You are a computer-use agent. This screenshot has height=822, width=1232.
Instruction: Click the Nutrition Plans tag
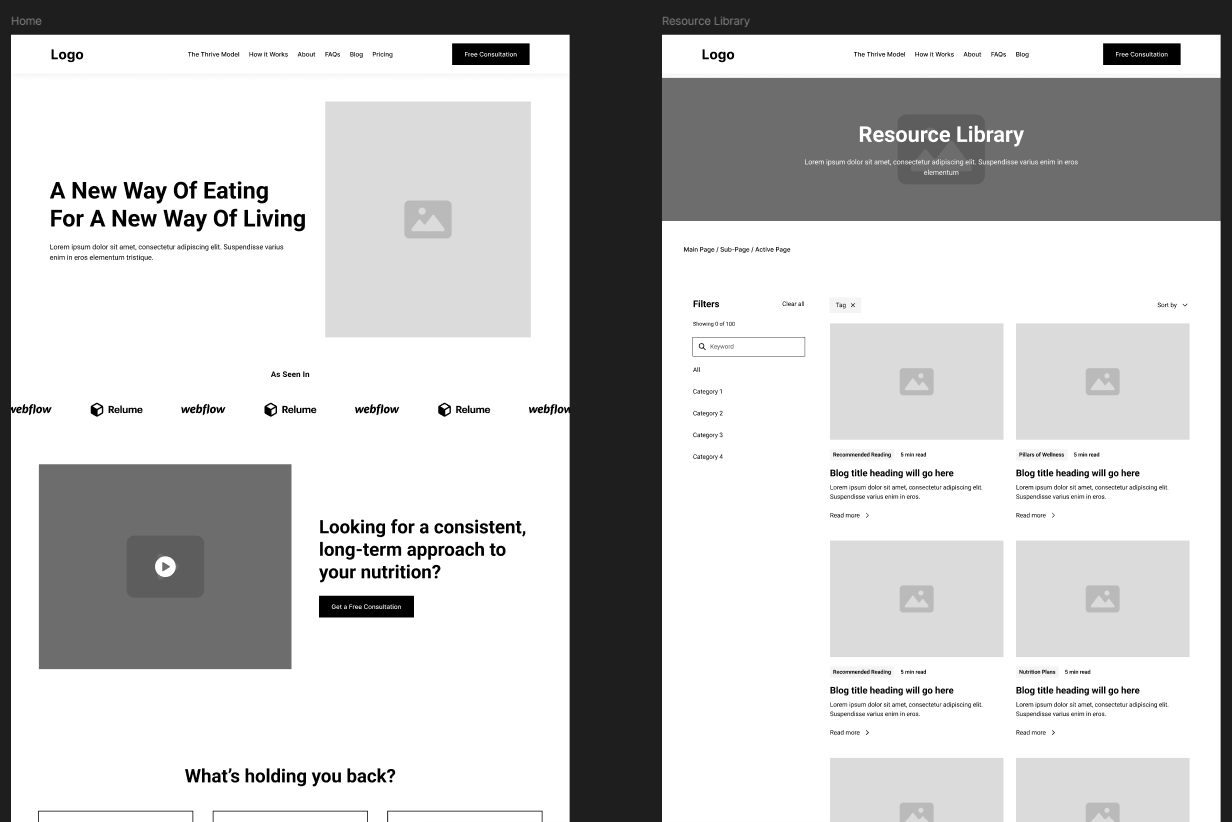tap(1037, 672)
